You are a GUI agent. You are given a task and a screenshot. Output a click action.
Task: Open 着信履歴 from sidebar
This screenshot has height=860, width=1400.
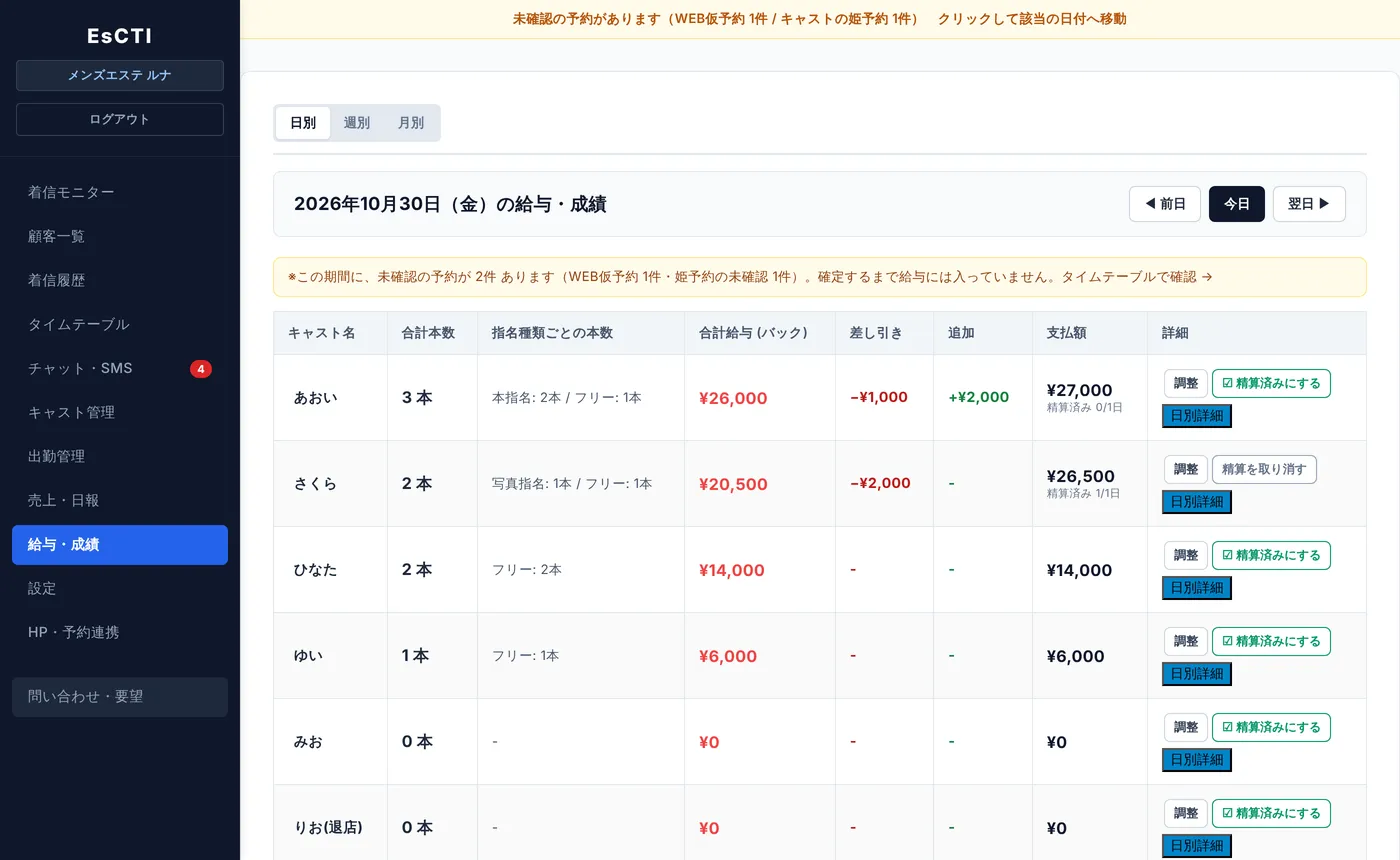click(120, 281)
